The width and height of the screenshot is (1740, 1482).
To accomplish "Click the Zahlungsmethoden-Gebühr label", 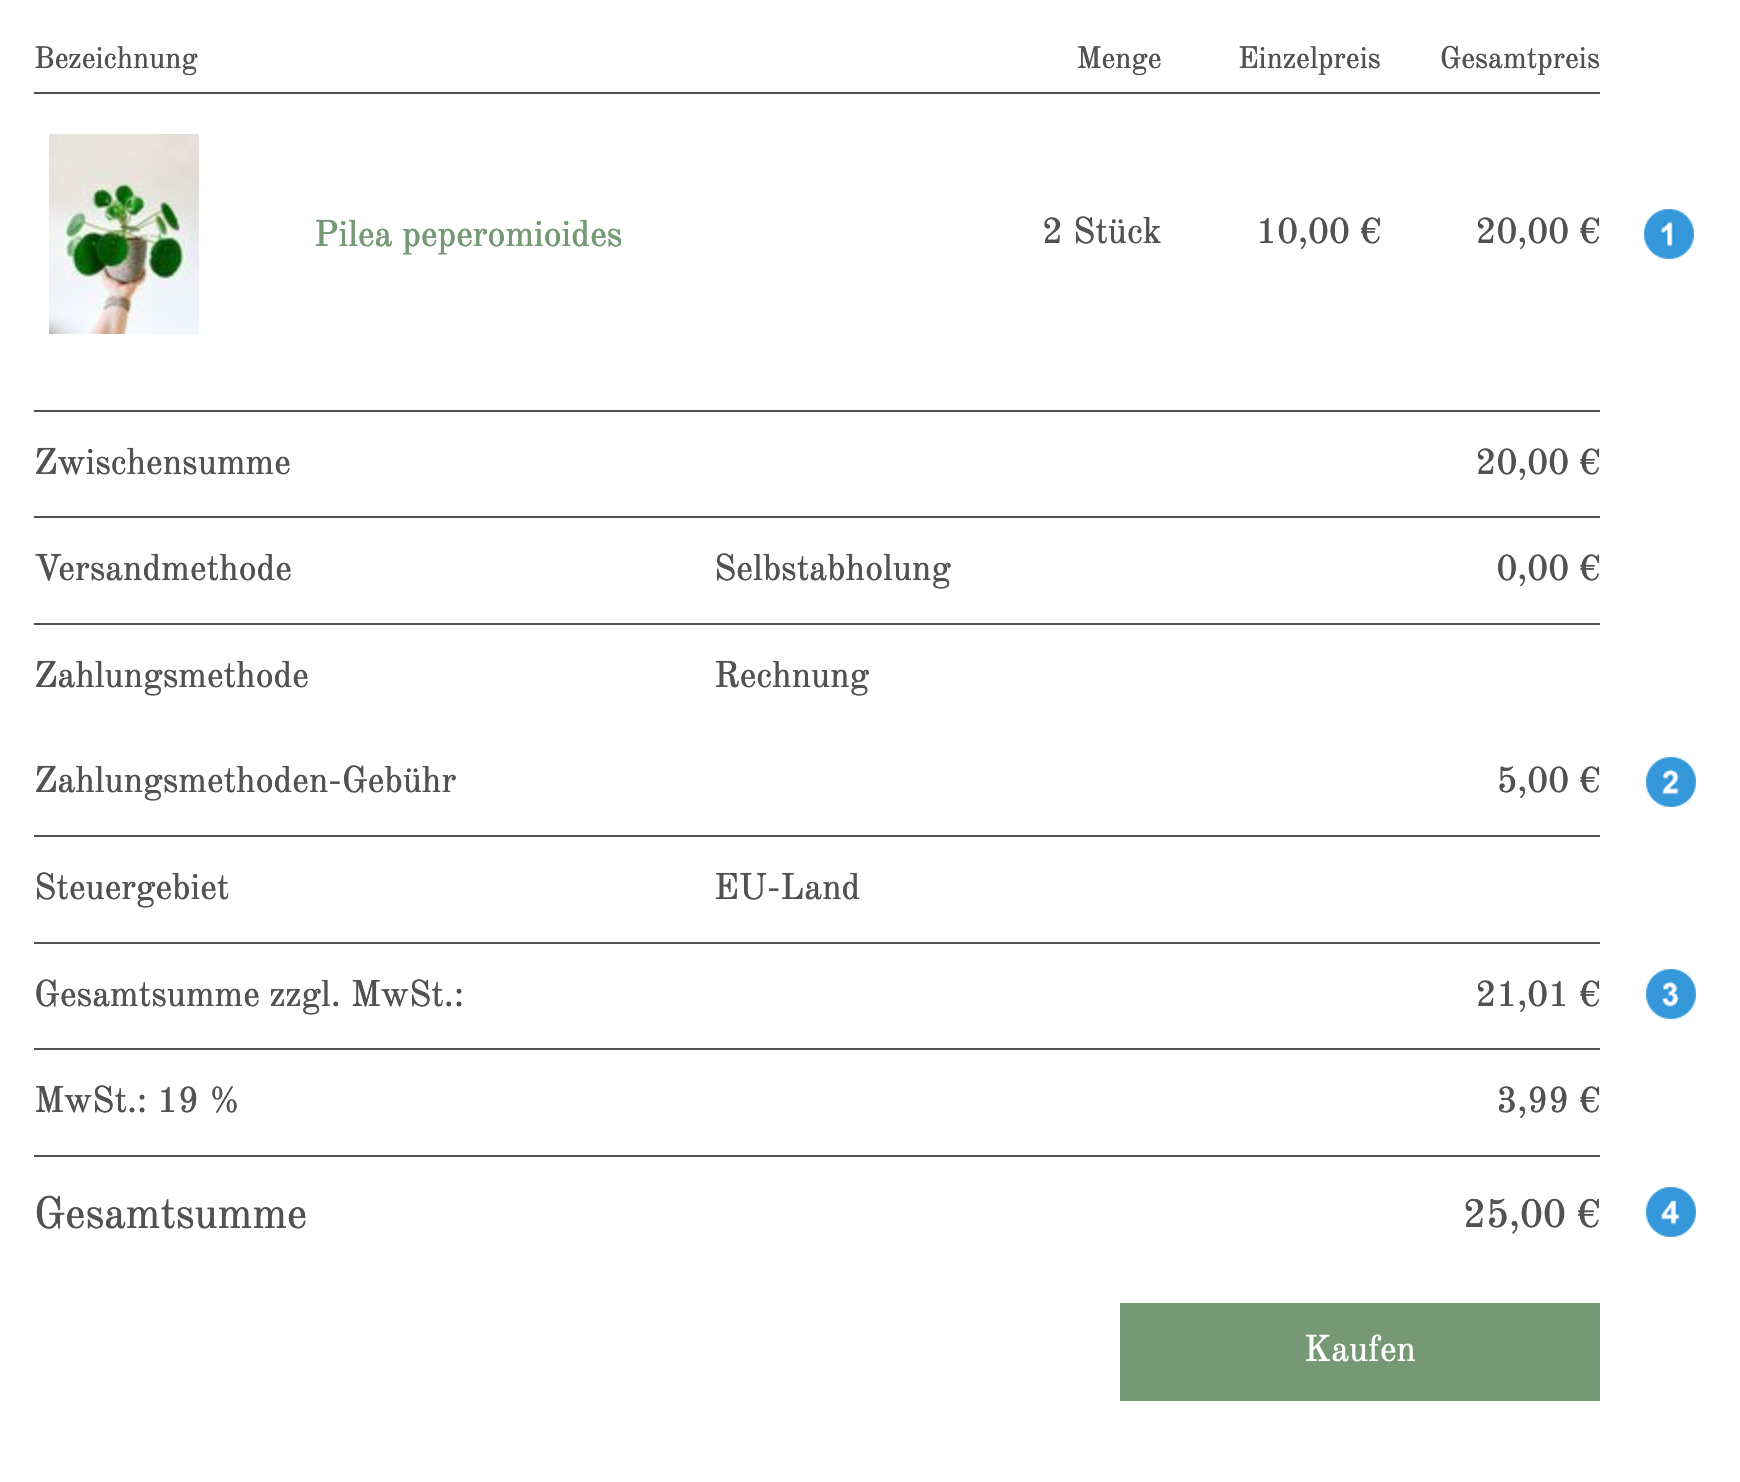I will click(x=245, y=781).
